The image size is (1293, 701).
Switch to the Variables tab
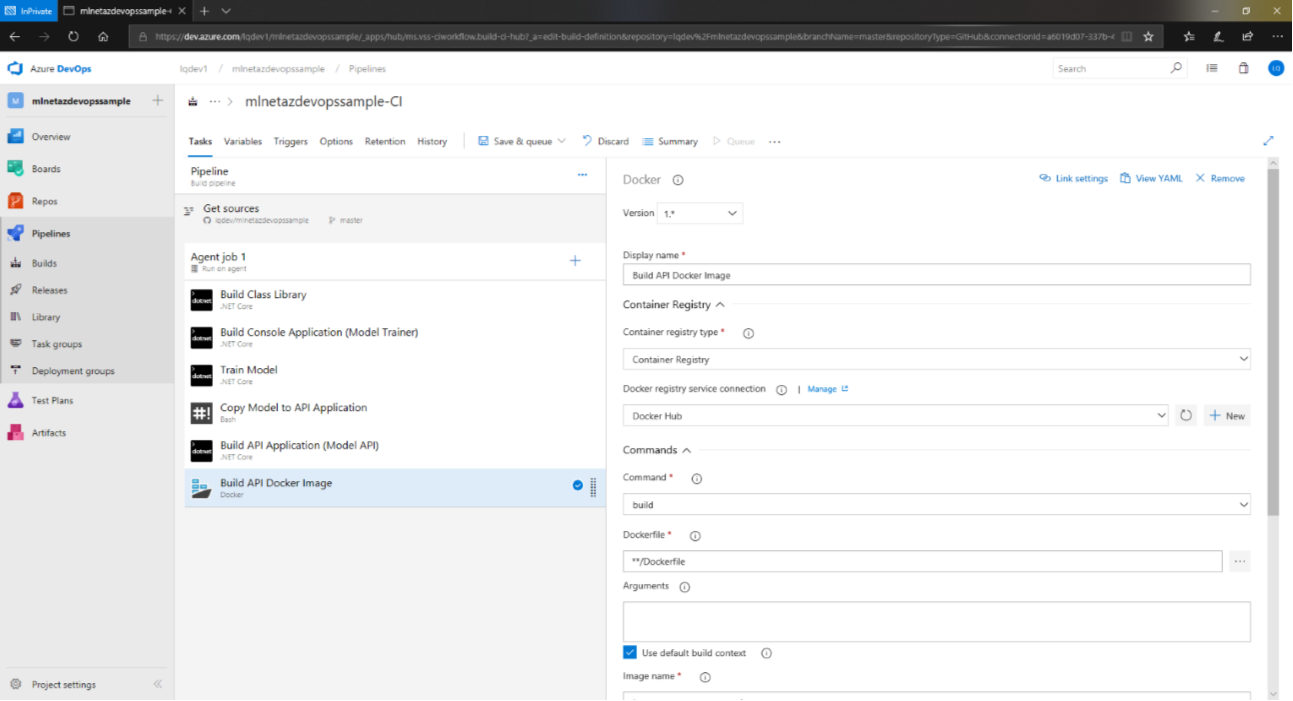point(243,141)
